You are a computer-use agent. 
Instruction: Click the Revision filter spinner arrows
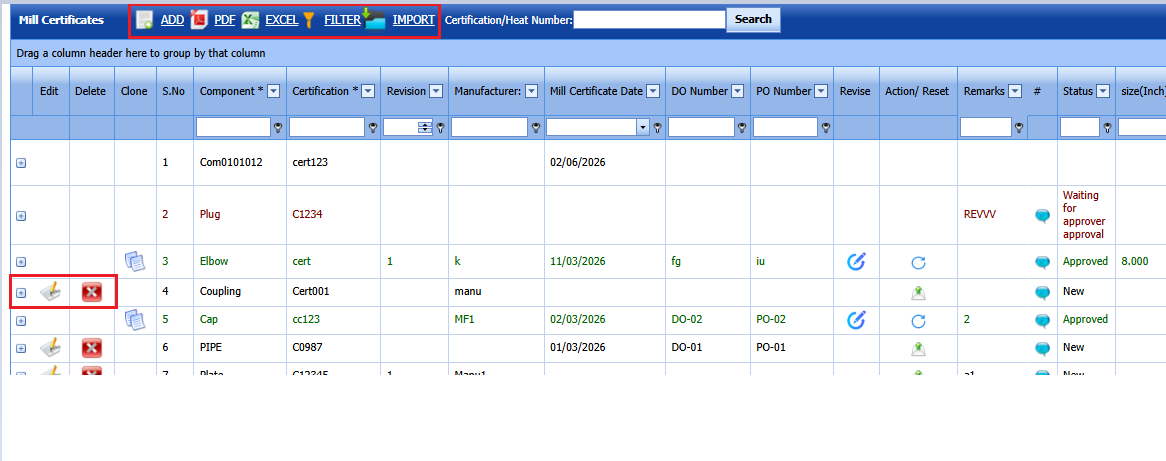[425, 128]
